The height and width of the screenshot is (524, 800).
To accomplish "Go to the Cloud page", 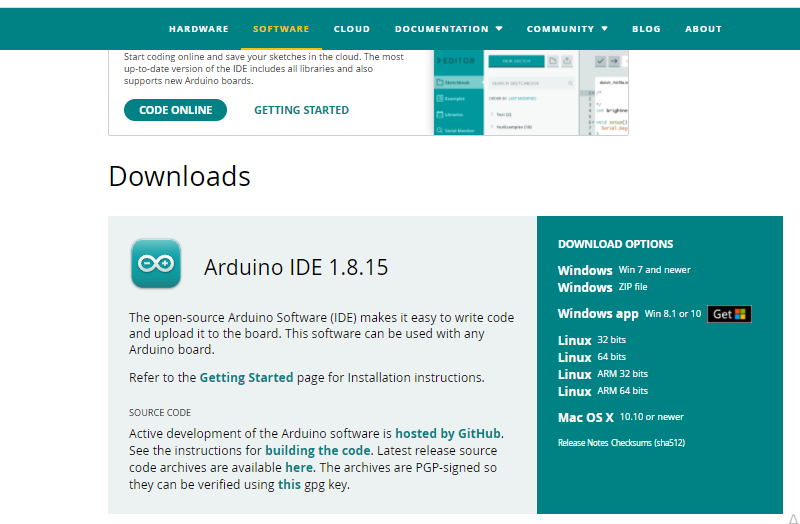I will click(x=352, y=29).
